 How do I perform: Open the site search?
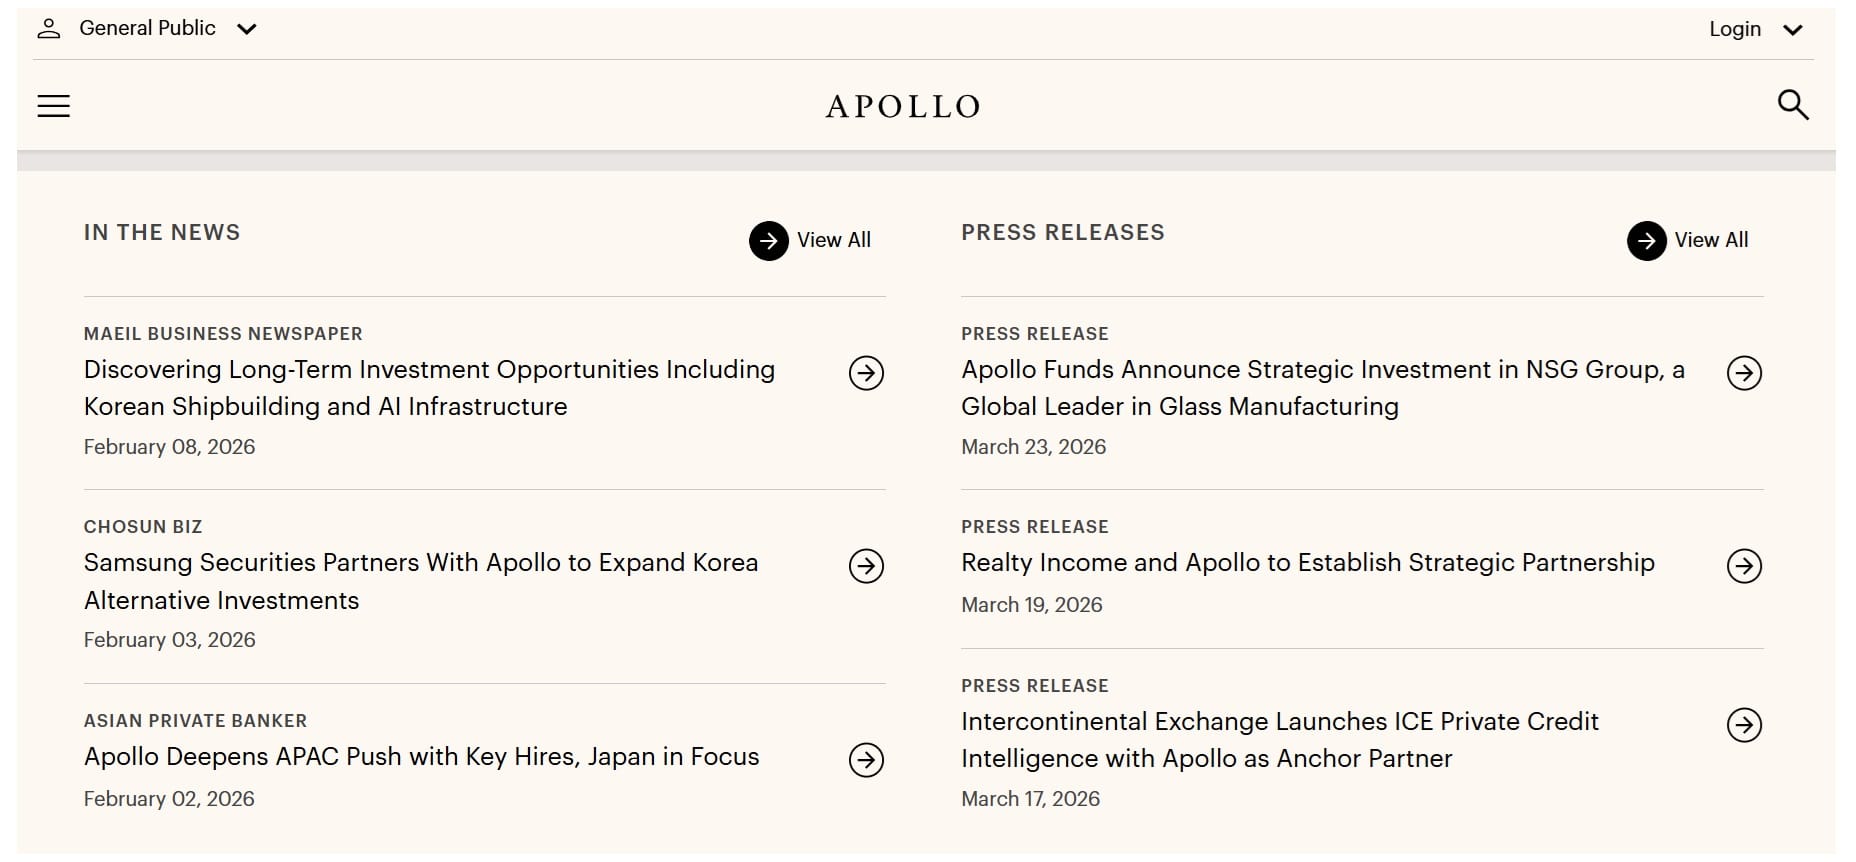pyautogui.click(x=1794, y=104)
